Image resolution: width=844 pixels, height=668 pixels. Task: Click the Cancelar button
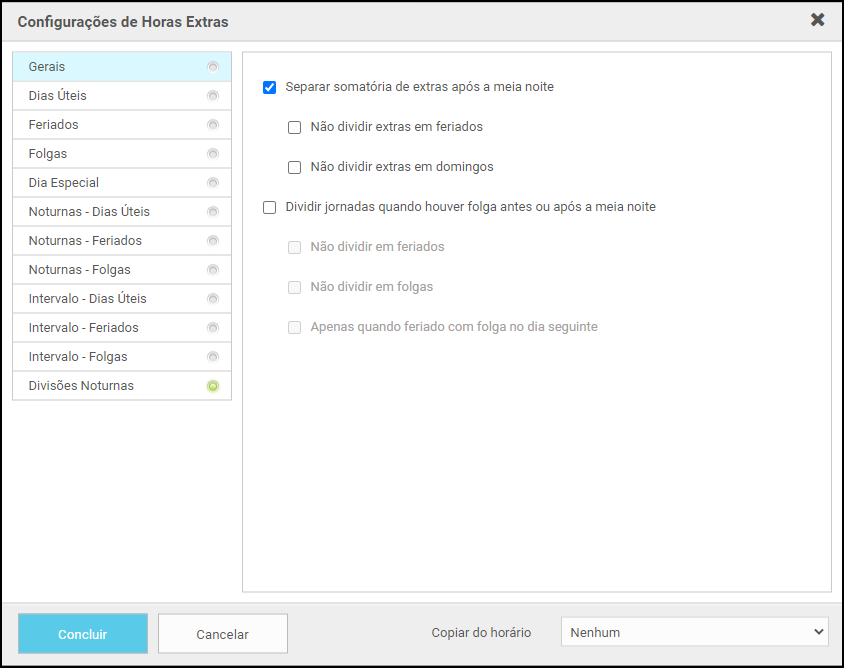point(222,634)
